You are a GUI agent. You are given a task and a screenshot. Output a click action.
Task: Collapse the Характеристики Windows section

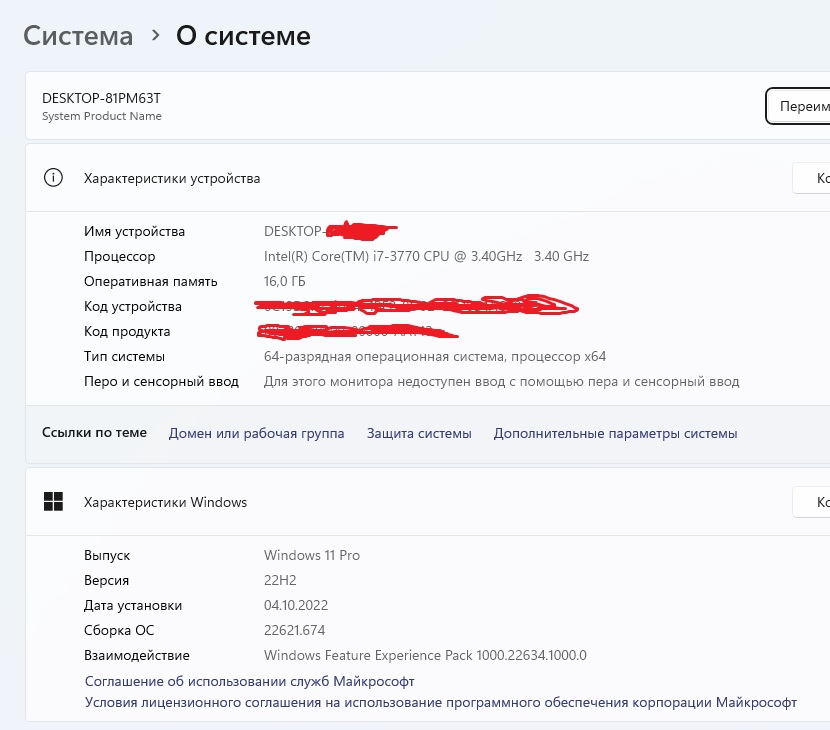[x=428, y=502]
